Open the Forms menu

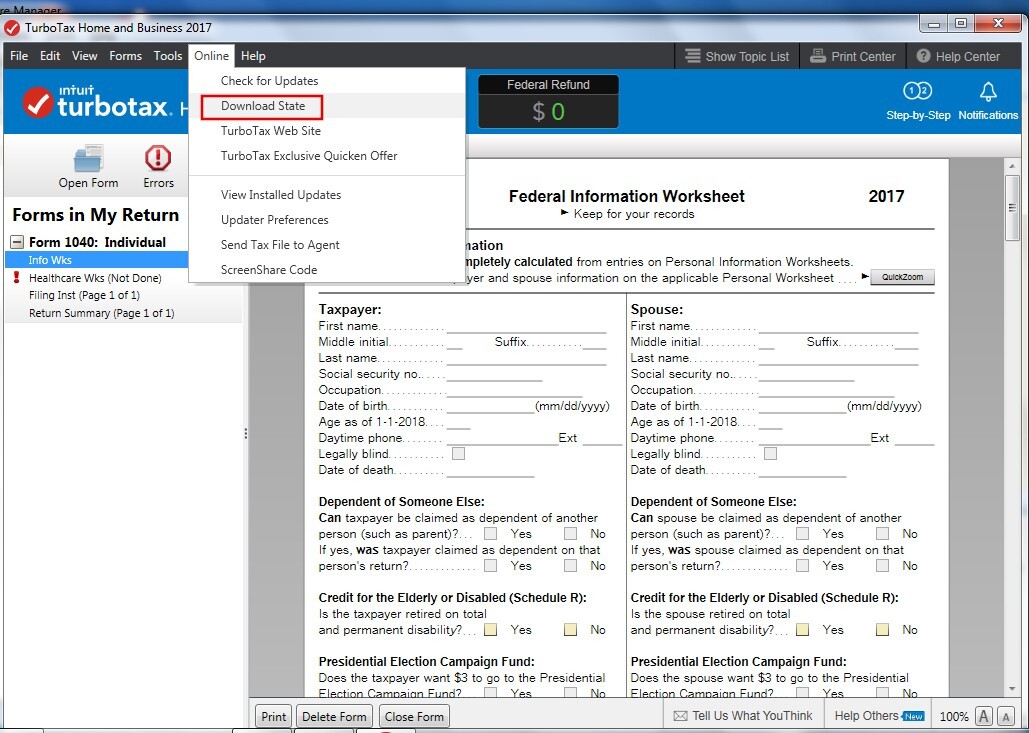tap(125, 56)
